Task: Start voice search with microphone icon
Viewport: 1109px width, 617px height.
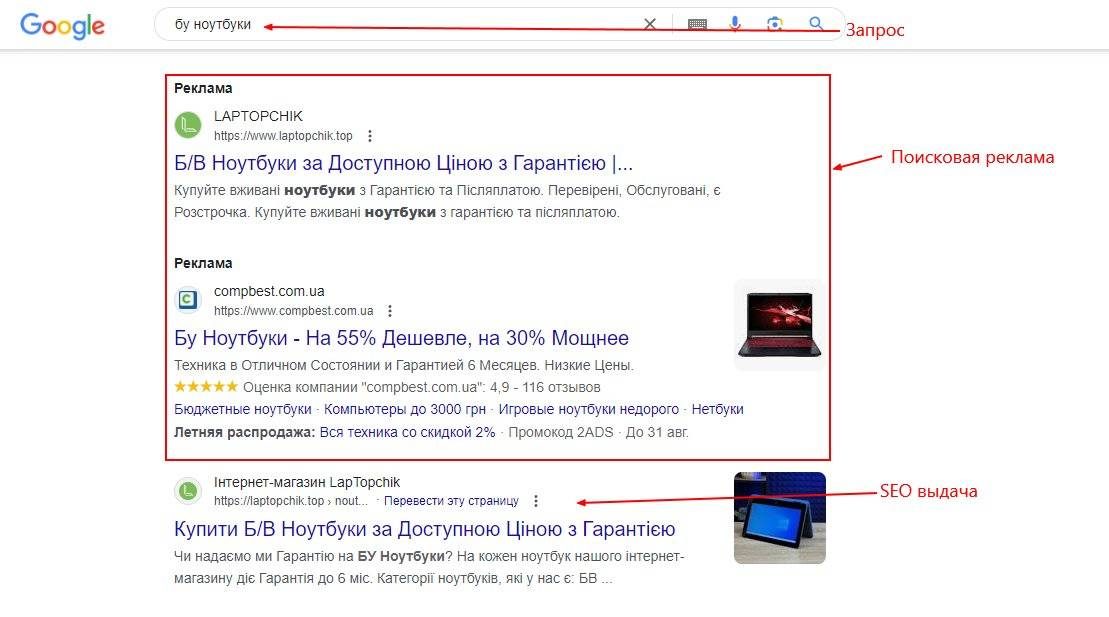Action: (736, 24)
